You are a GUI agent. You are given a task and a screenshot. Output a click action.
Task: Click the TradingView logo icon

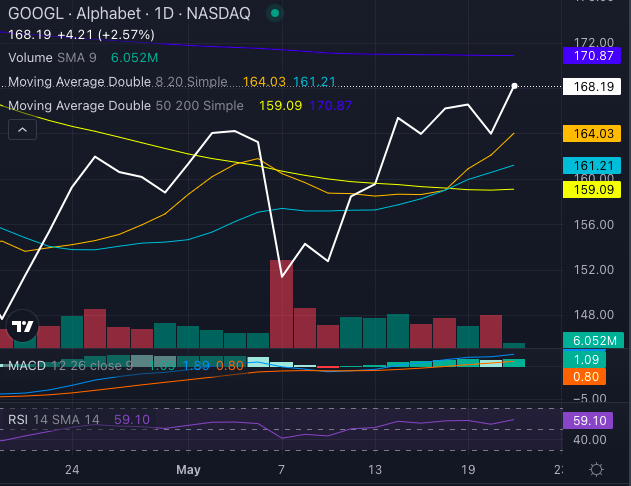coord(23,326)
